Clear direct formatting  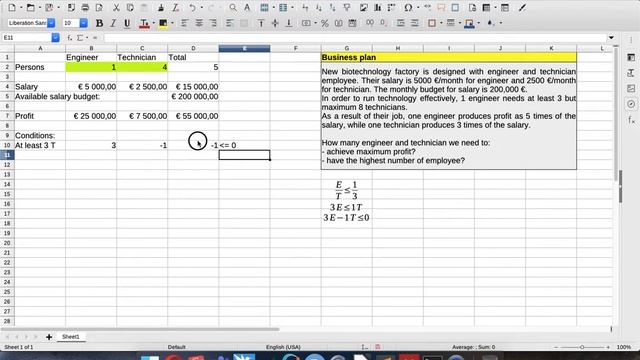pos(175,7)
